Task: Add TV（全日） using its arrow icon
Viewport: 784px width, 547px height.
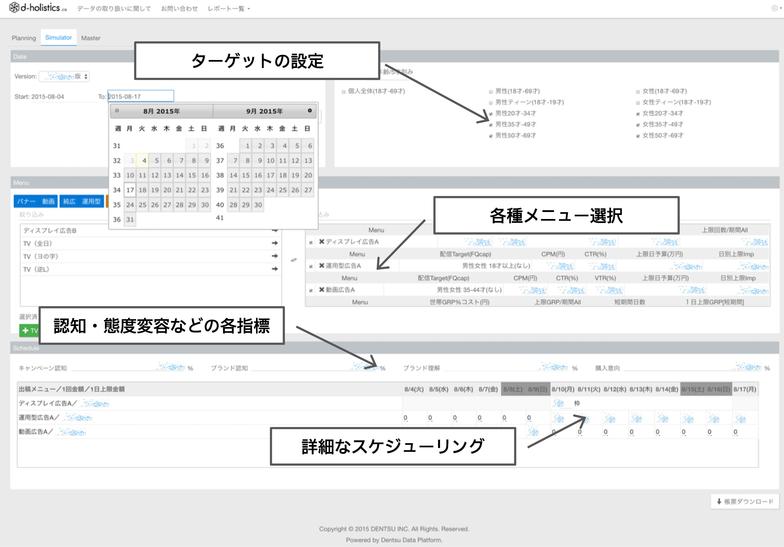Action: [x=274, y=243]
